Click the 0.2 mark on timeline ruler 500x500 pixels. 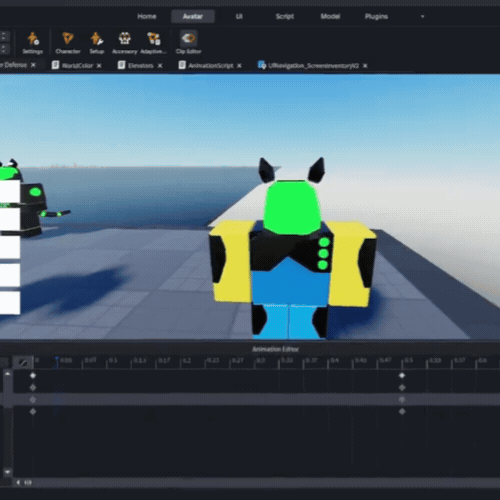point(186,361)
